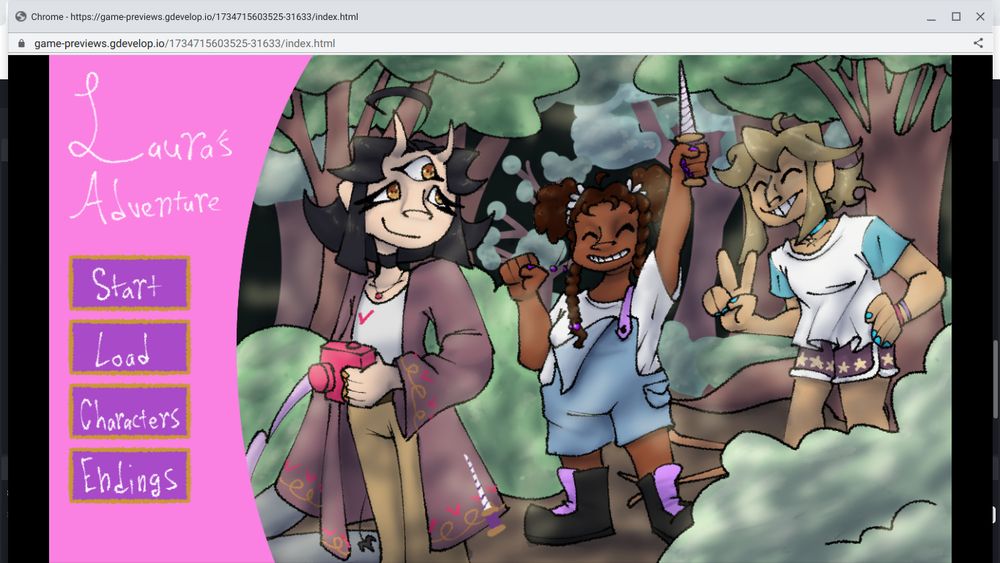Image resolution: width=1000 pixels, height=563 pixels.
Task: Click the URL text in address bar
Action: click(184, 43)
